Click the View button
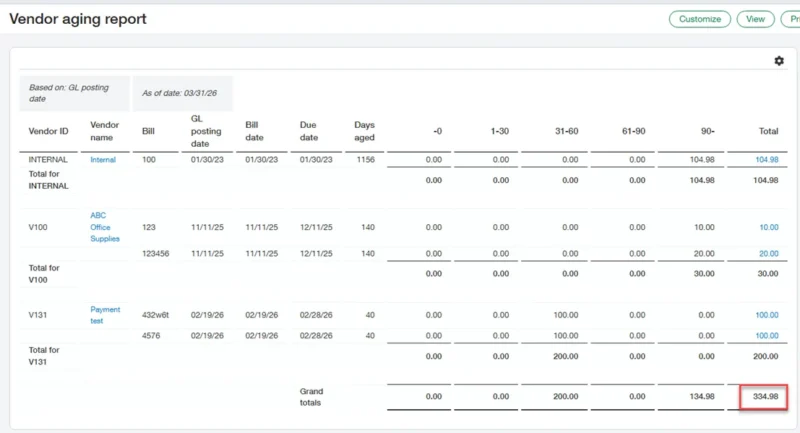The width and height of the screenshot is (800, 433). pos(755,19)
